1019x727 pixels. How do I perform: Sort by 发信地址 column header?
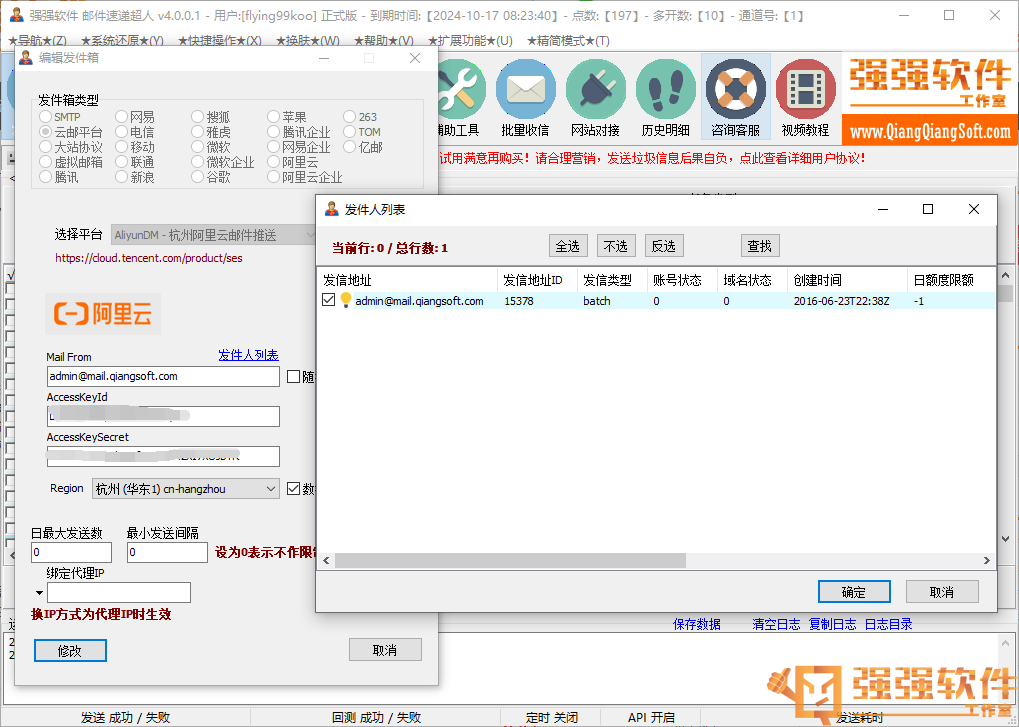(408, 280)
